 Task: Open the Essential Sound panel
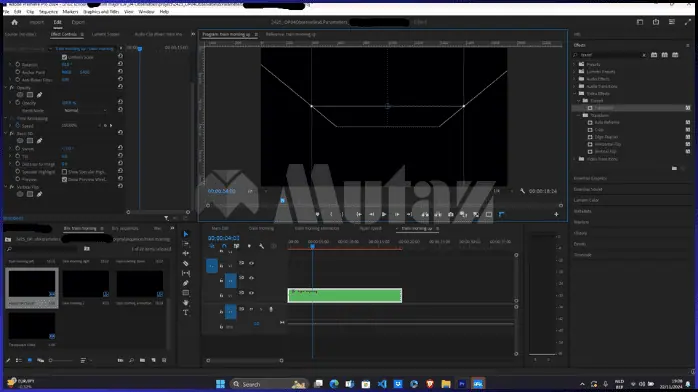(x=588, y=190)
